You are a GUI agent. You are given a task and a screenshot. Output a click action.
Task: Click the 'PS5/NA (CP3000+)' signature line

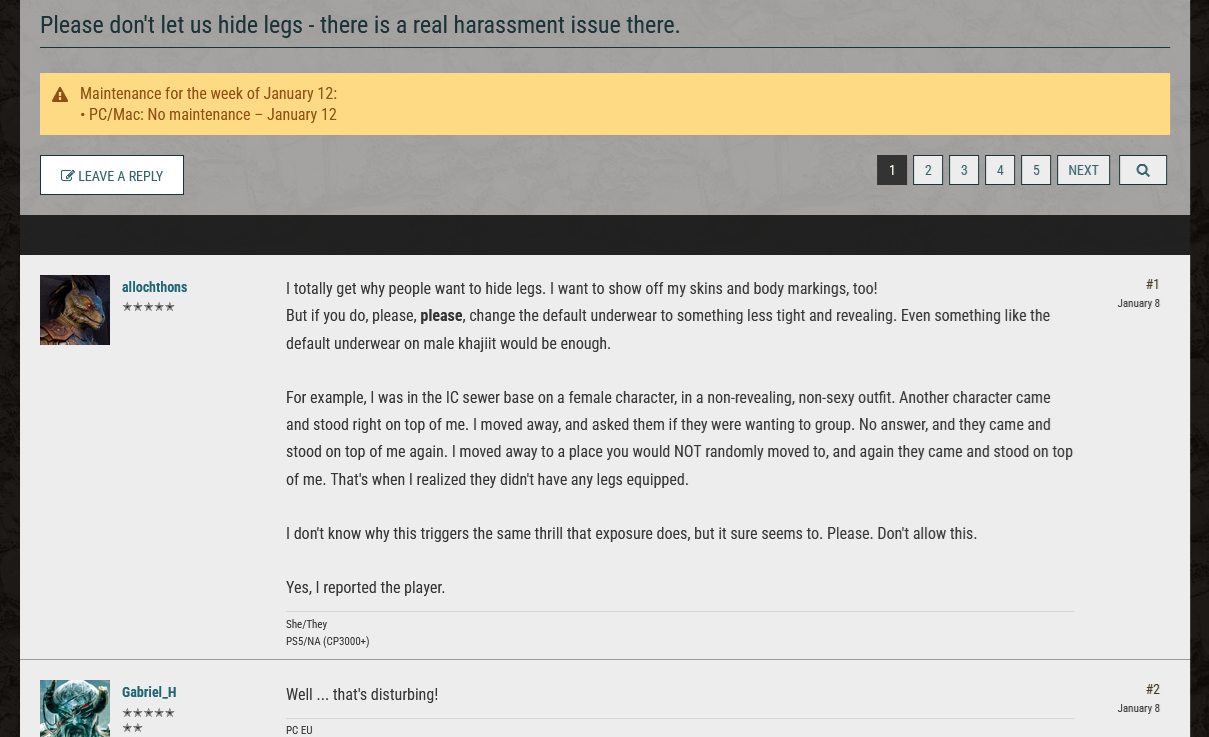[327, 642]
